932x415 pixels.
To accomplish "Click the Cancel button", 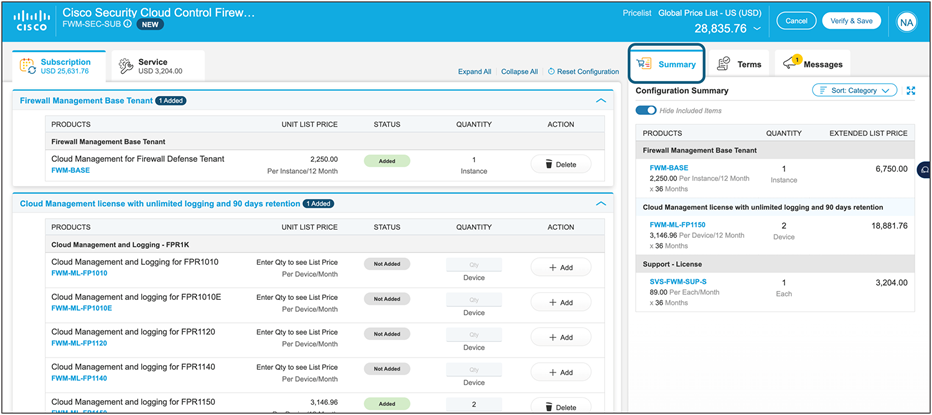I will point(796,21).
